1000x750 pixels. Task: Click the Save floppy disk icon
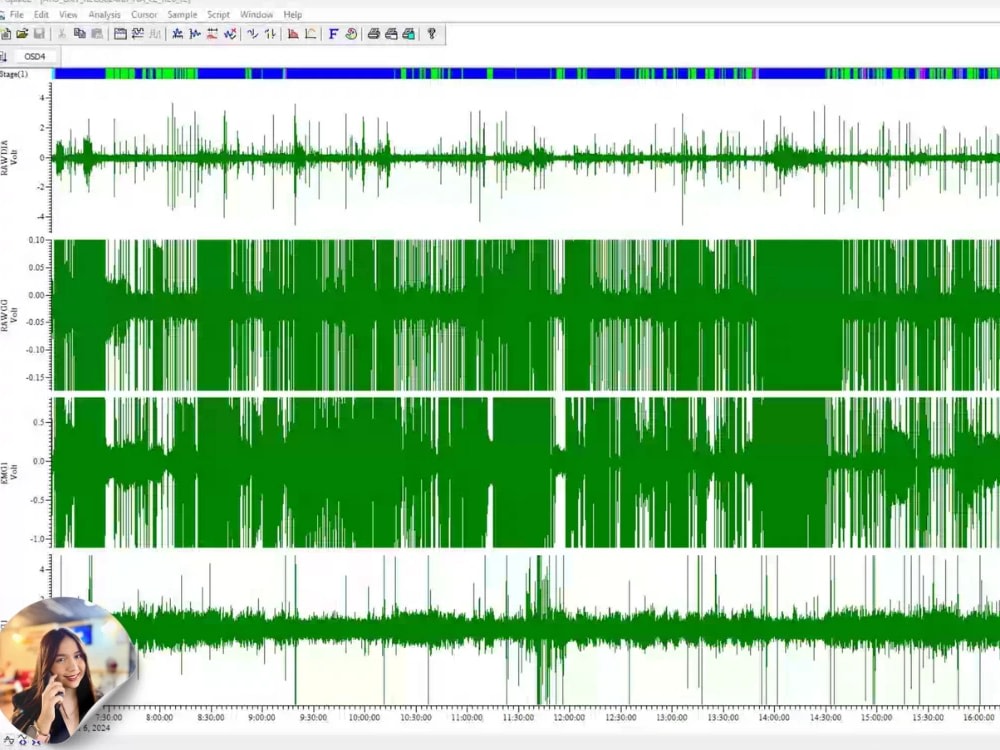point(39,34)
